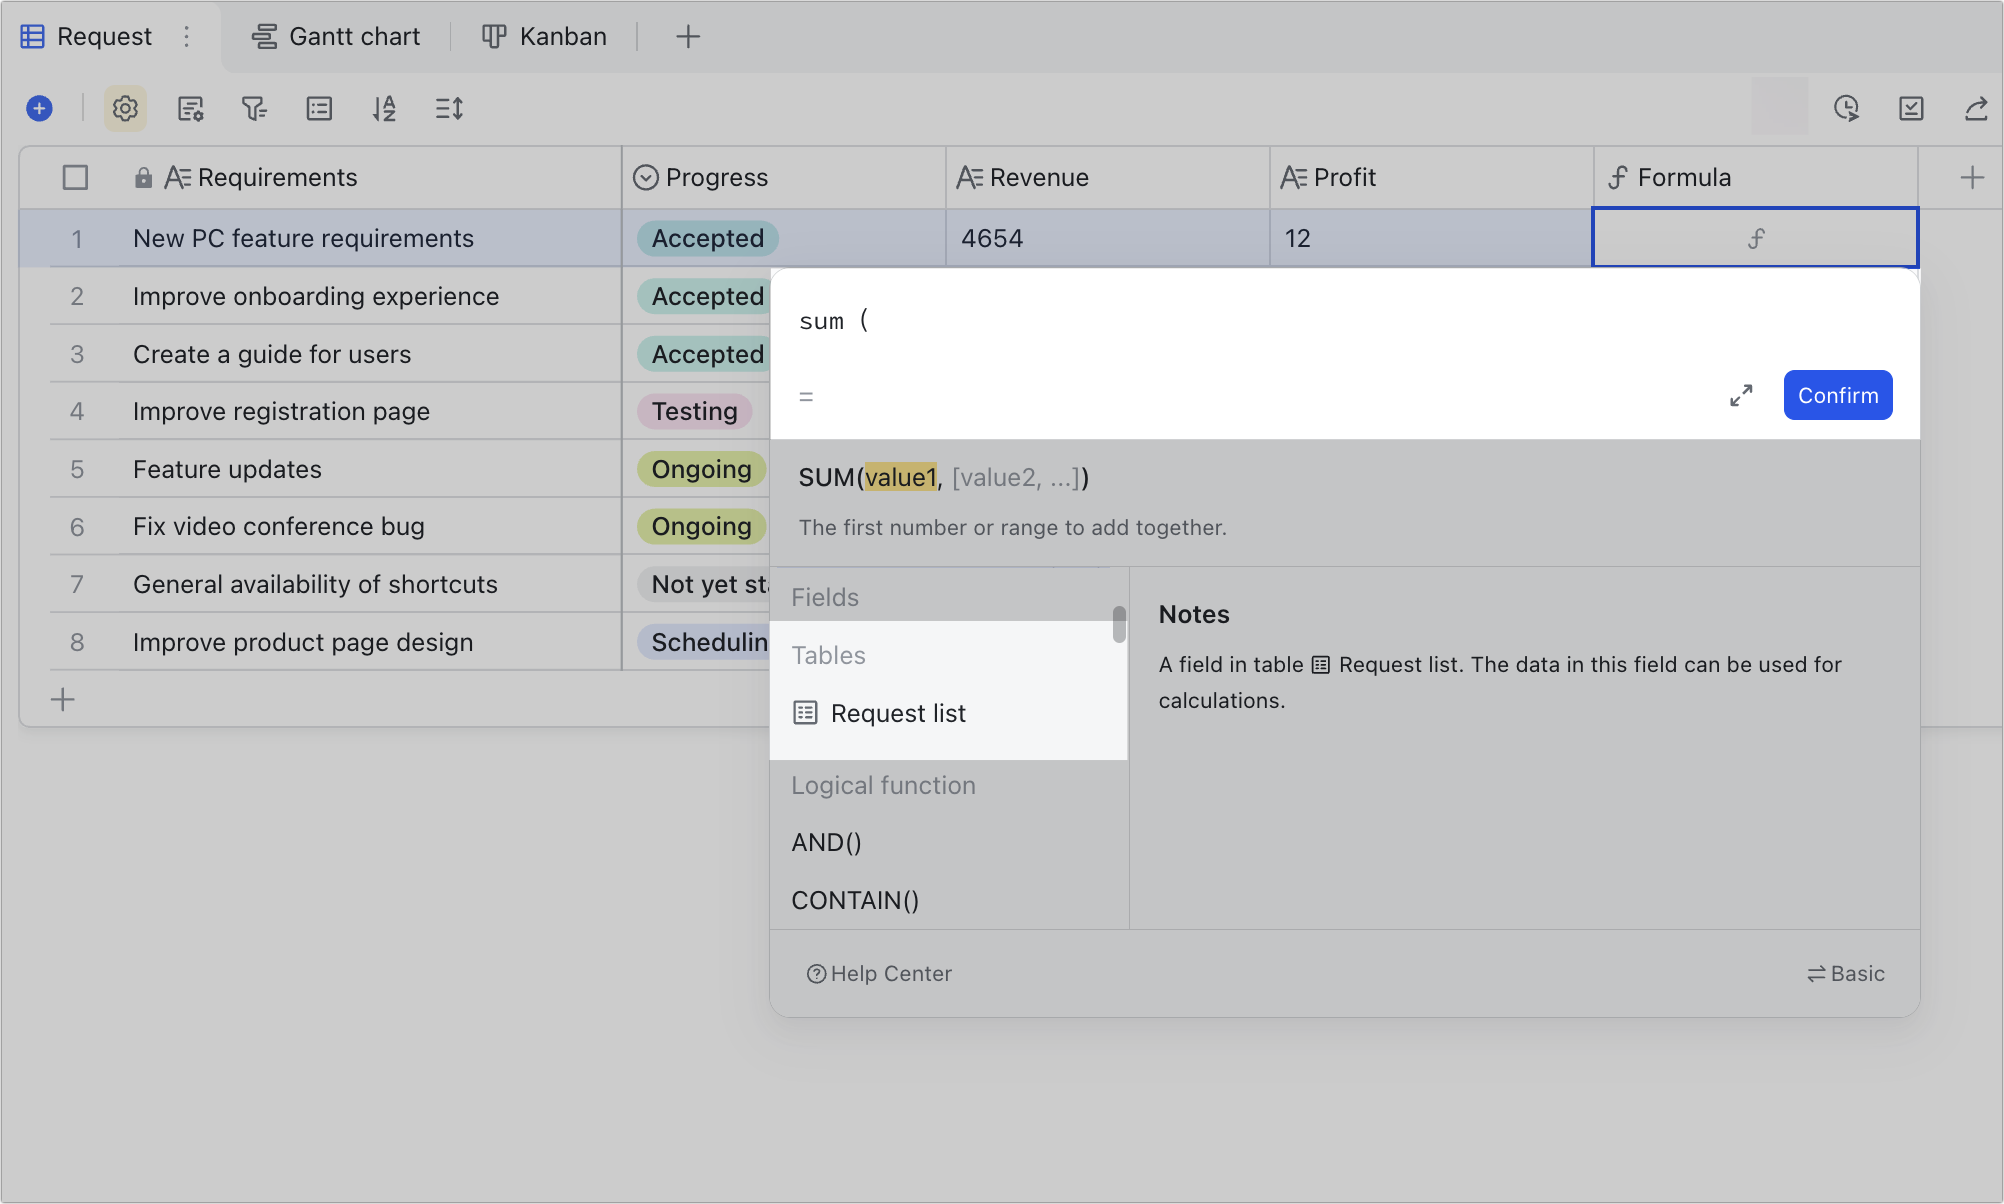Screen dimensions: 2004x1204
Task: Click the Formula function icon in row 1
Action: 1755,238
